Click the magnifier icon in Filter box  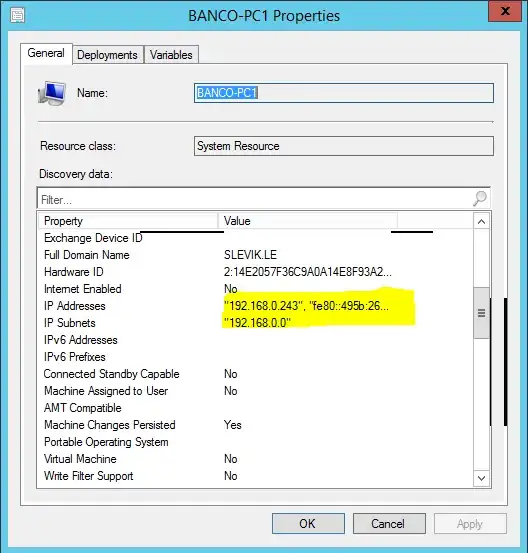[x=480, y=199]
